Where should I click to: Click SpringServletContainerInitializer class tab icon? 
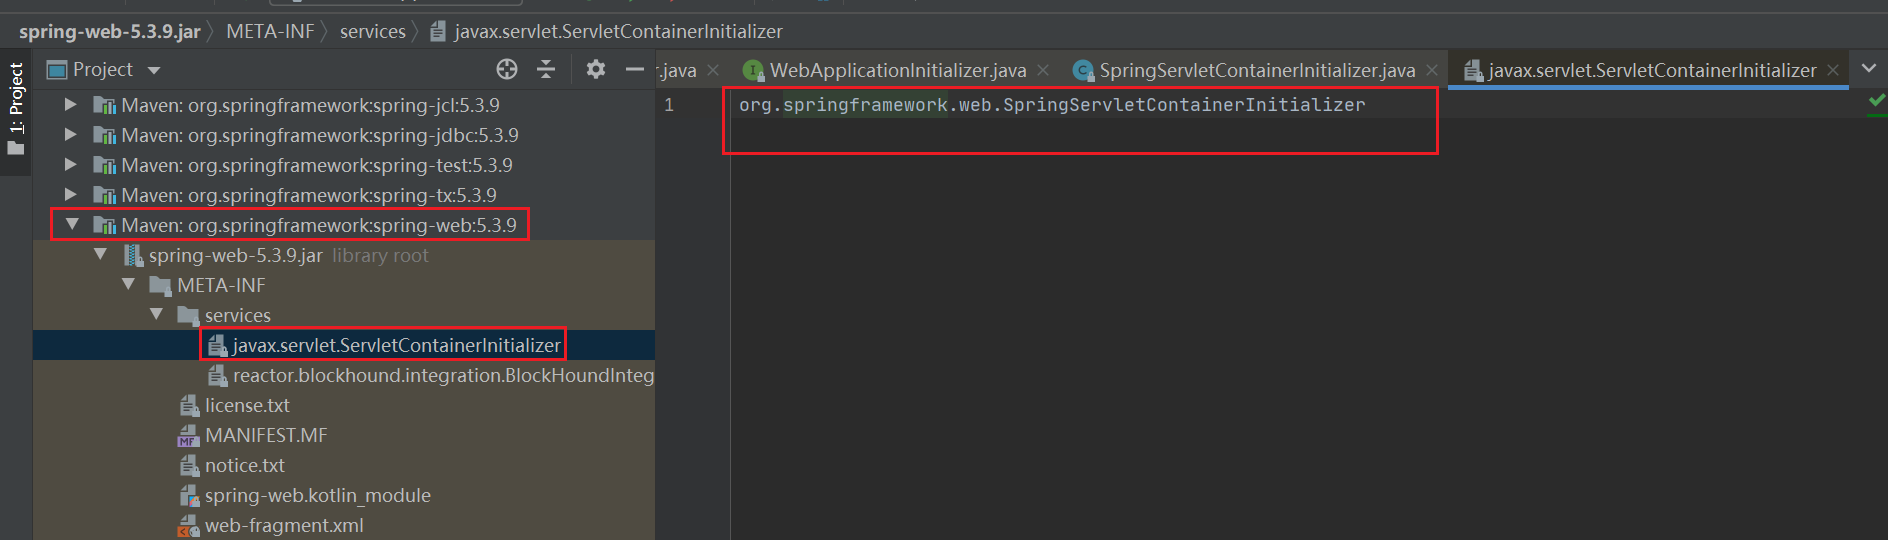tap(1083, 70)
